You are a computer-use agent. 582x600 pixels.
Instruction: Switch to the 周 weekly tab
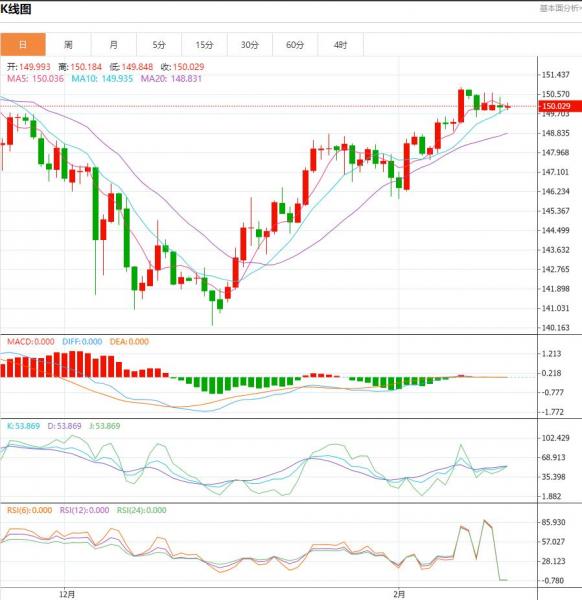tap(68, 45)
